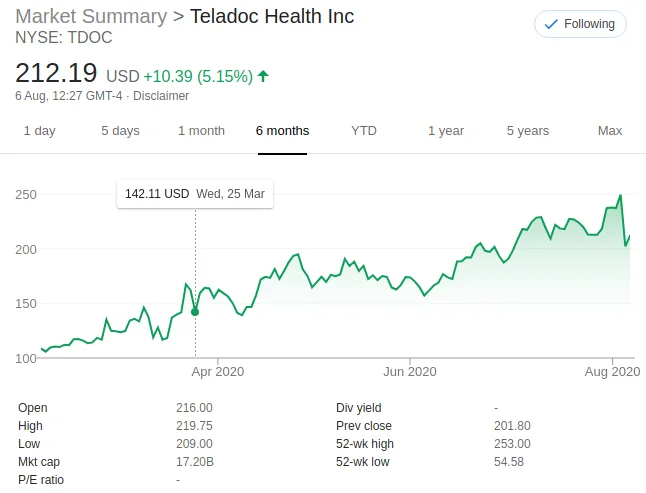Viewport: 646px width, 493px height.
Task: Select the 1 day tab
Action: (x=39, y=131)
